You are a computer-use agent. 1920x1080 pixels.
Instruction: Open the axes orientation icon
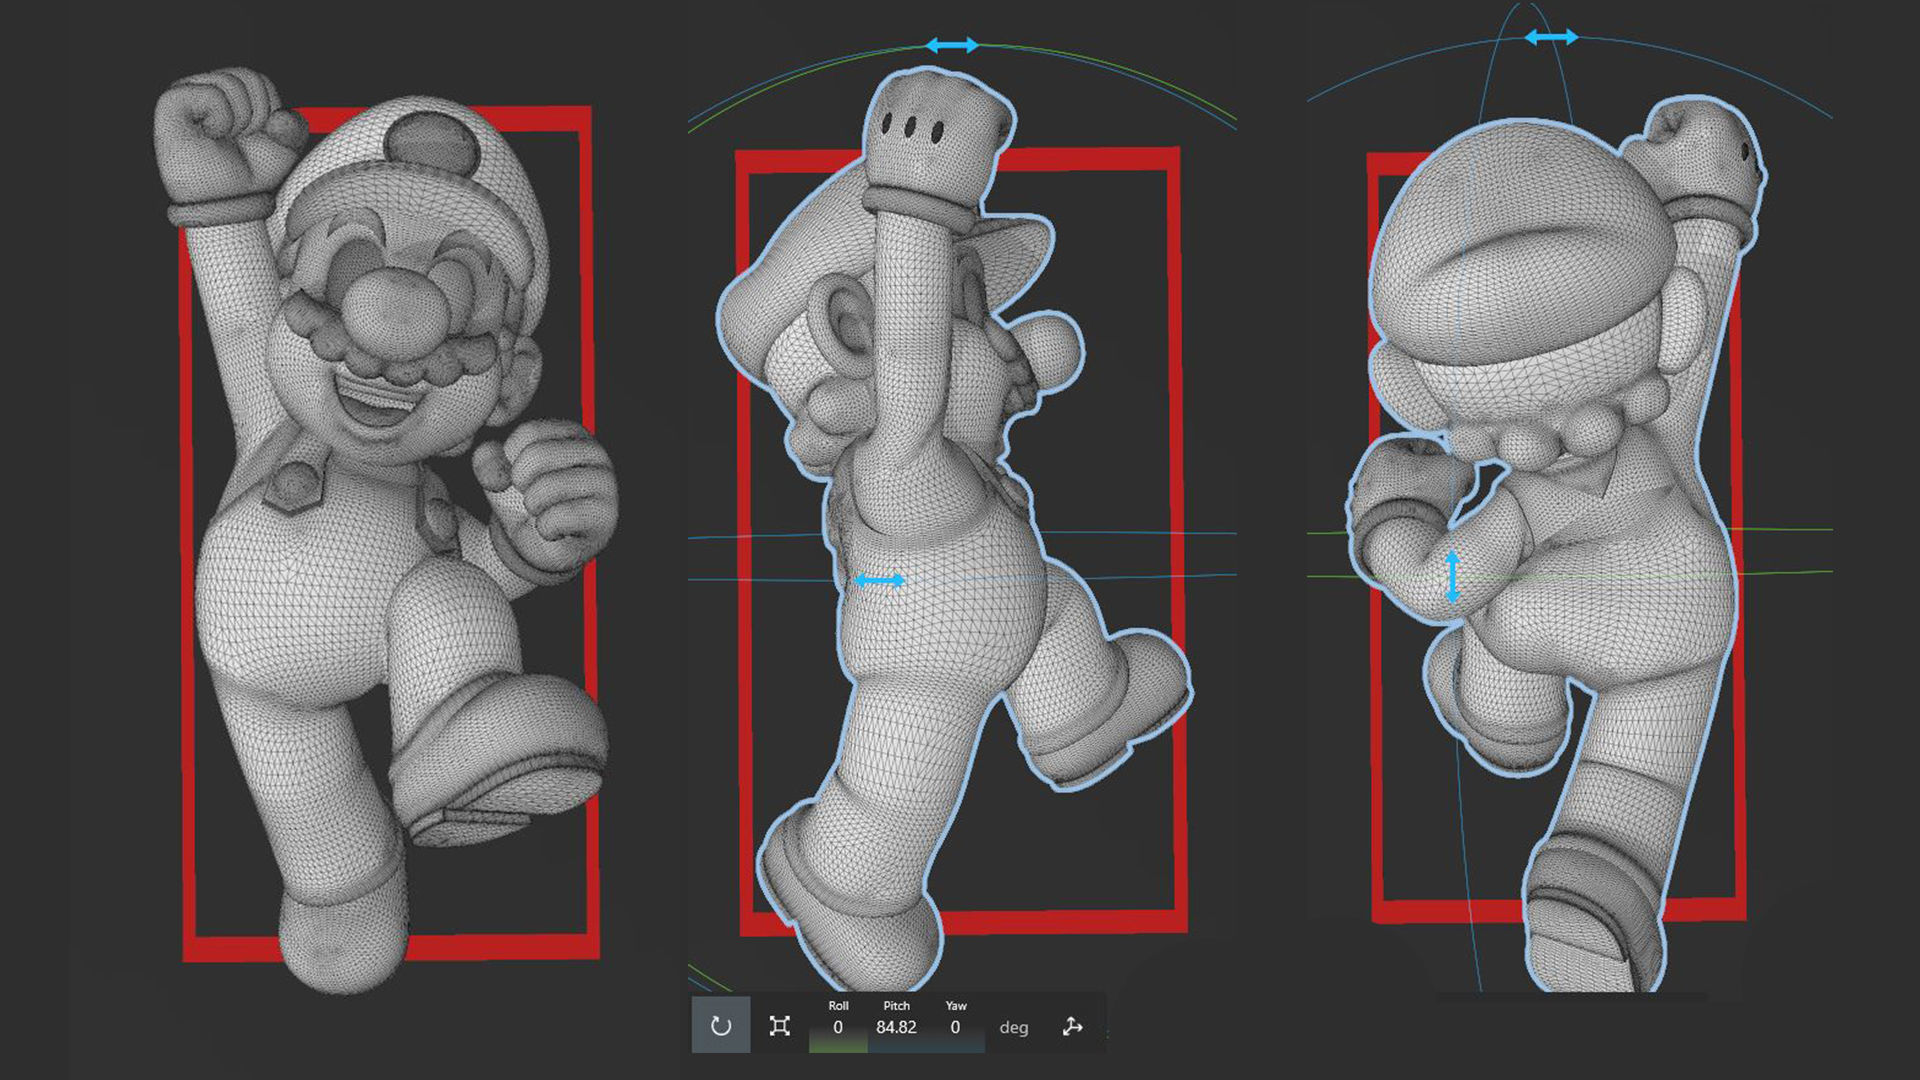click(1072, 1027)
